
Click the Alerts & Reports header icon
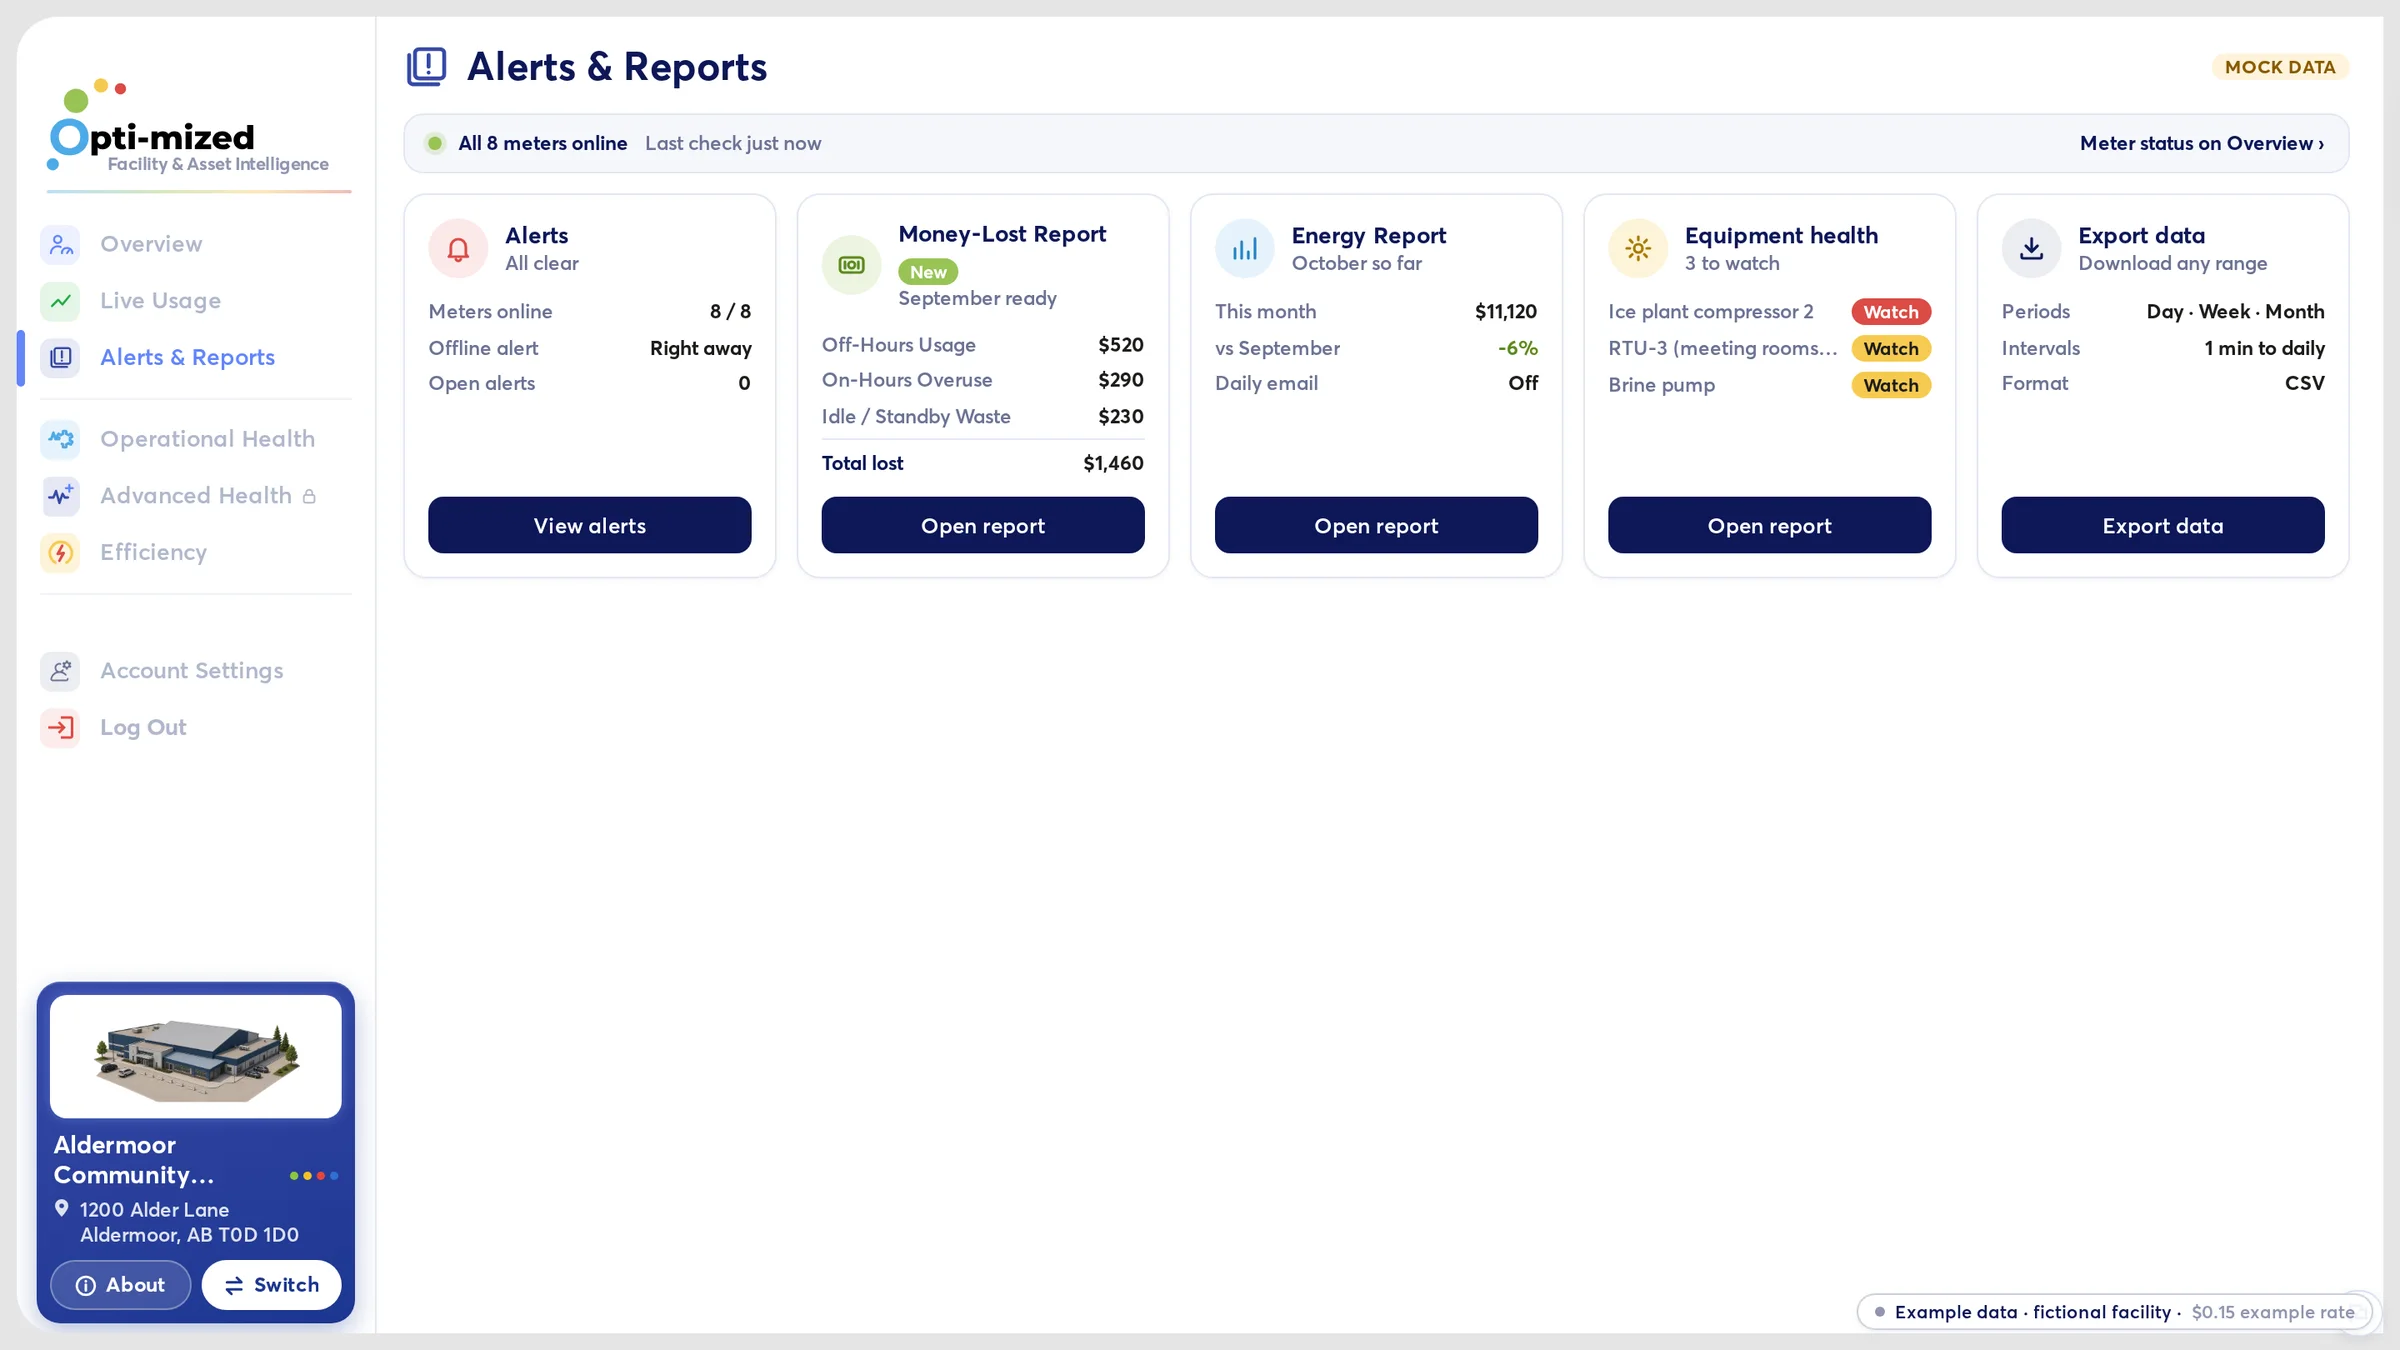tap(426, 67)
